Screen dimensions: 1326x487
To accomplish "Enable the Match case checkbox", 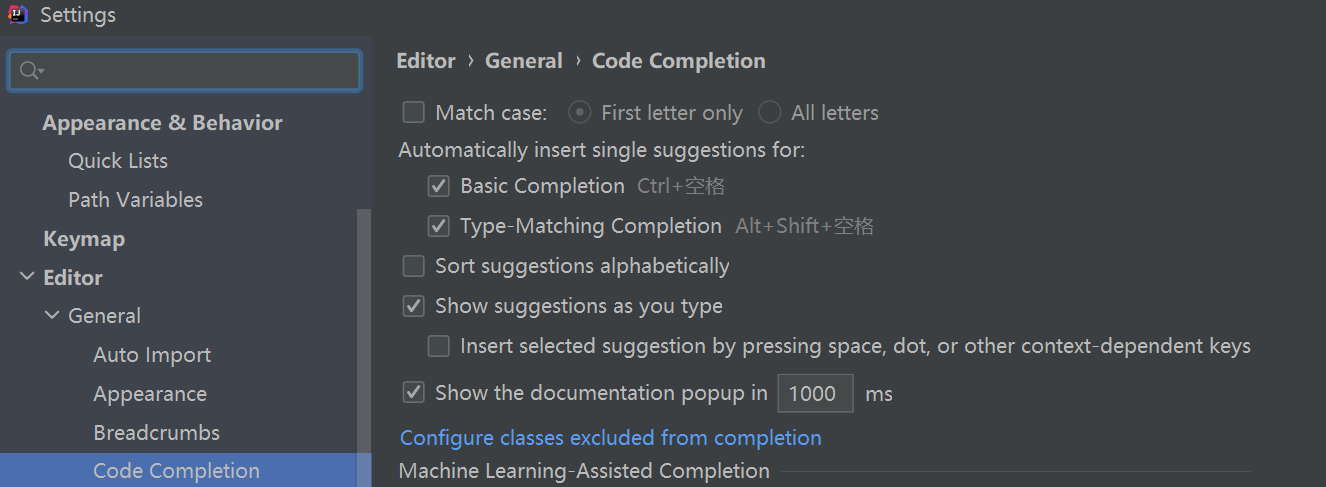I will coord(414,112).
